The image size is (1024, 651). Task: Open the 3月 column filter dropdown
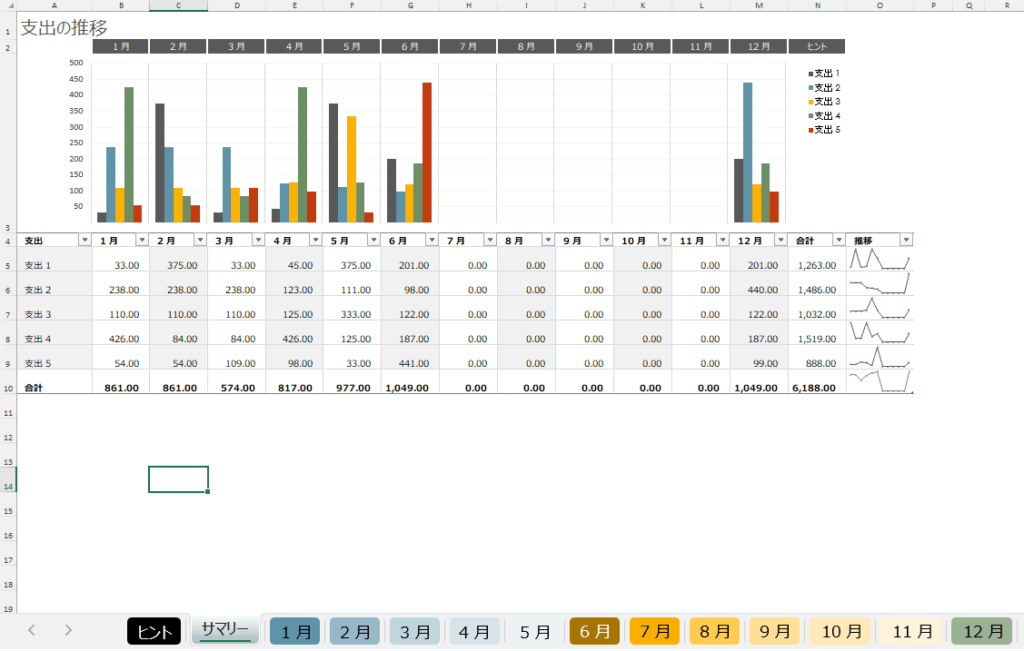pyautogui.click(x=258, y=240)
